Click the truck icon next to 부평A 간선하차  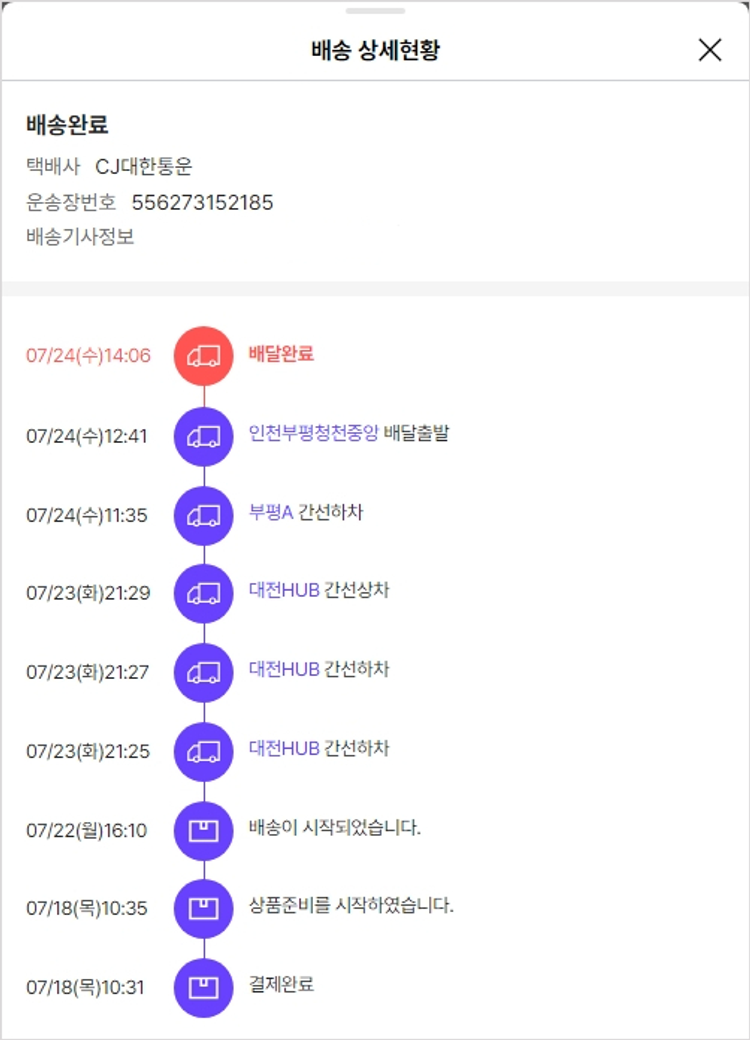pos(204,515)
